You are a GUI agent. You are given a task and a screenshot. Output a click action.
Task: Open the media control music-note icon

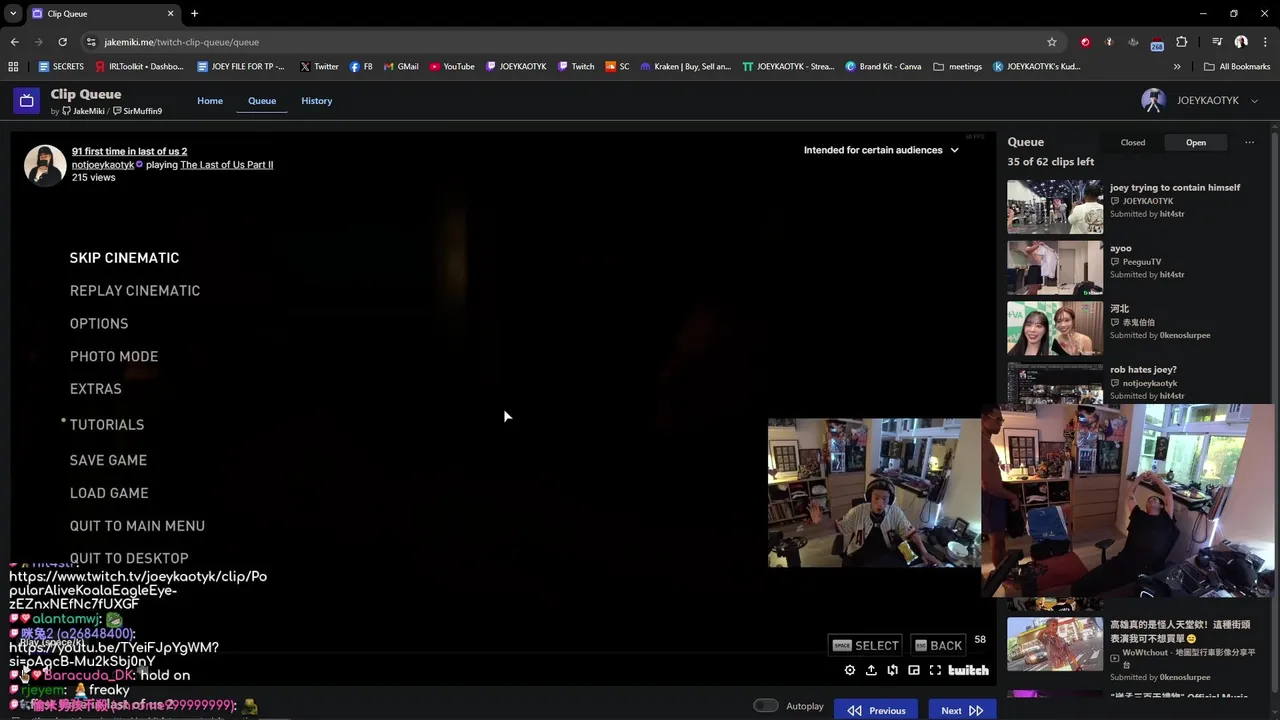pos(1217,42)
